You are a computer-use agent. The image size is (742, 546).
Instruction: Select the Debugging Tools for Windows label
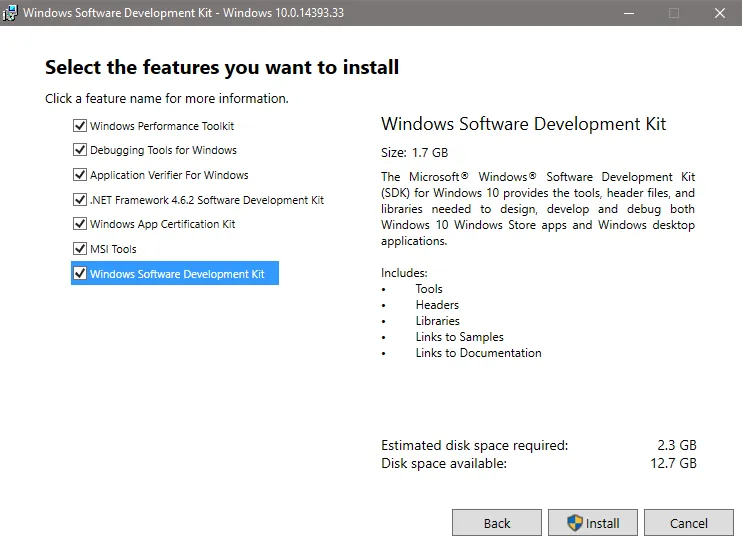pos(163,150)
